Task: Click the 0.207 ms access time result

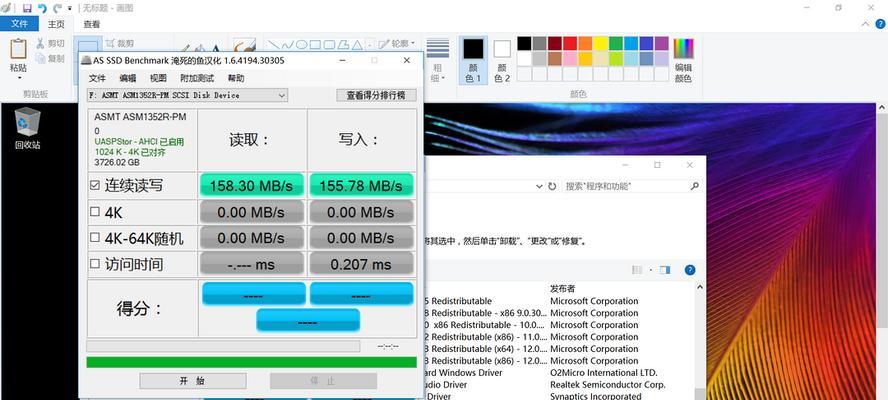Action: (x=361, y=264)
